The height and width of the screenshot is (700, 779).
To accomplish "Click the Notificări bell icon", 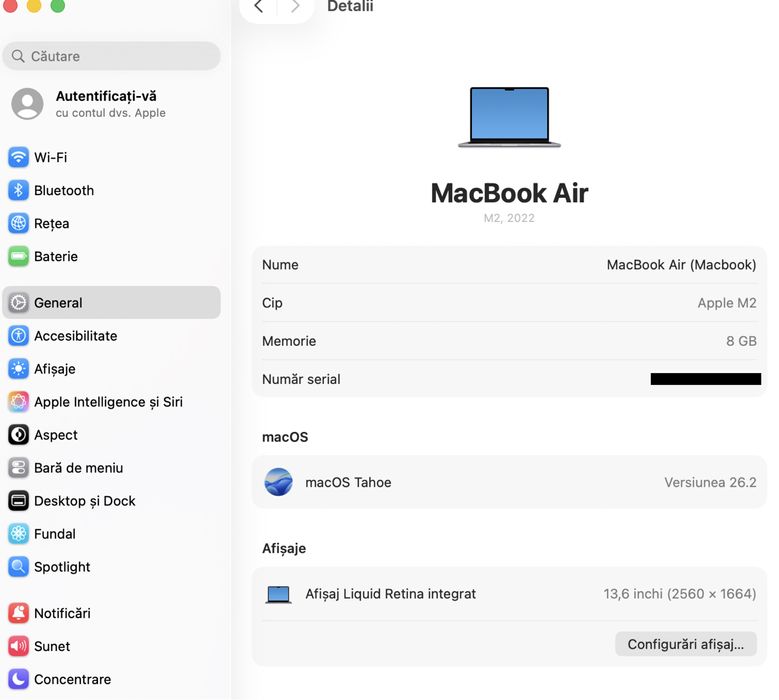I will pyautogui.click(x=18, y=613).
